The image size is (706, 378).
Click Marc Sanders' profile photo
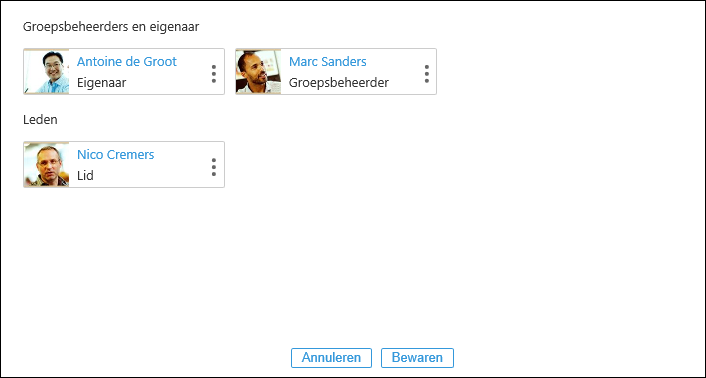coord(258,72)
